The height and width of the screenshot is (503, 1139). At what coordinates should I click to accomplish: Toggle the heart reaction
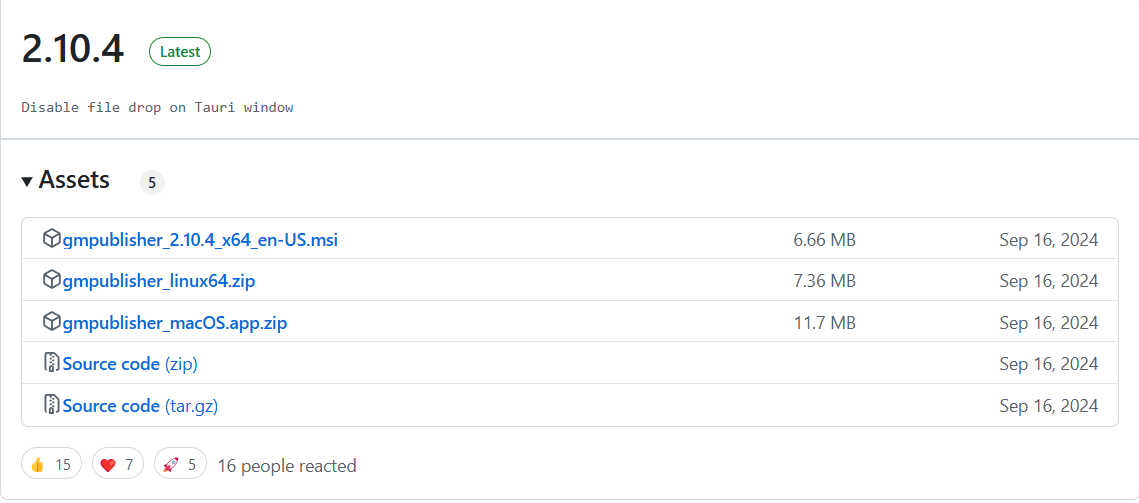click(x=118, y=464)
